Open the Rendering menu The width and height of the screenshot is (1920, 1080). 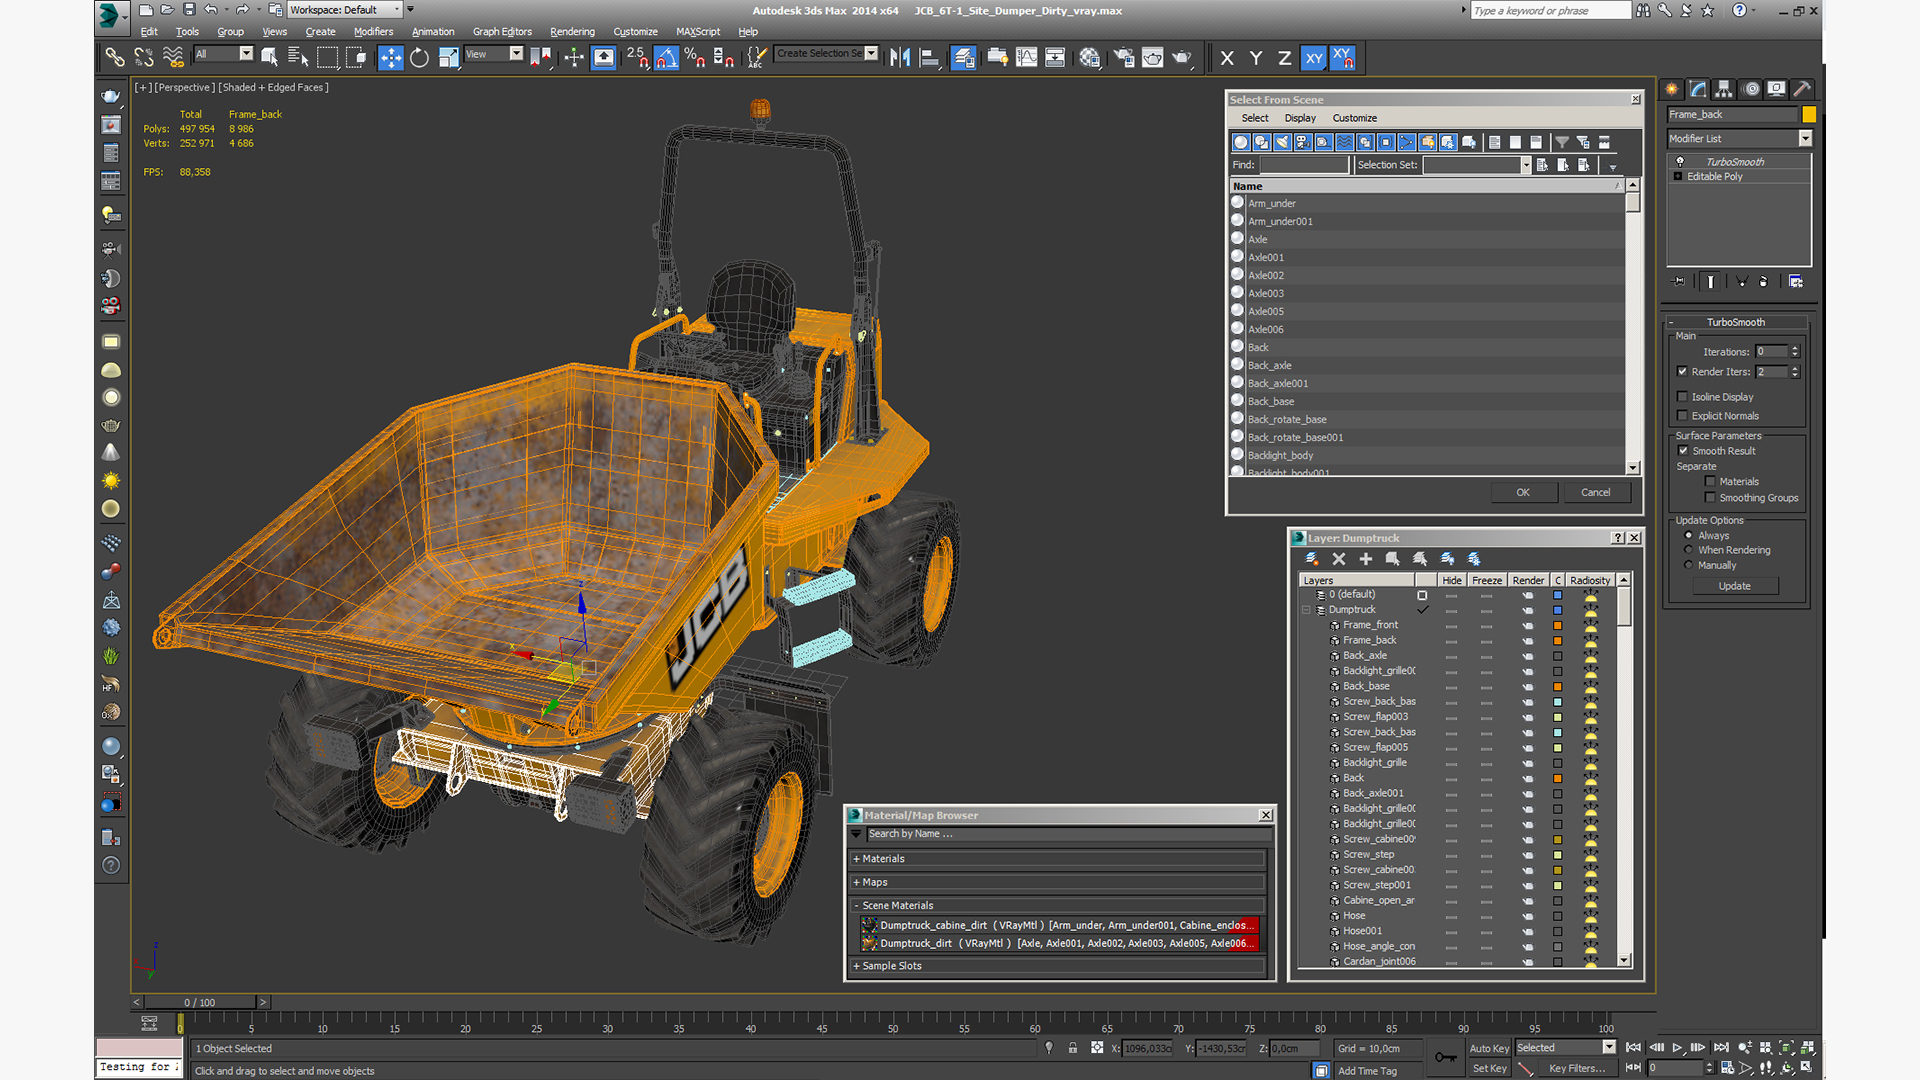572,32
